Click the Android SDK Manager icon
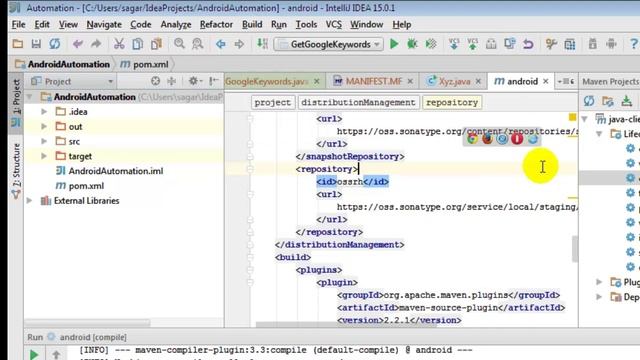 (x=611, y=44)
